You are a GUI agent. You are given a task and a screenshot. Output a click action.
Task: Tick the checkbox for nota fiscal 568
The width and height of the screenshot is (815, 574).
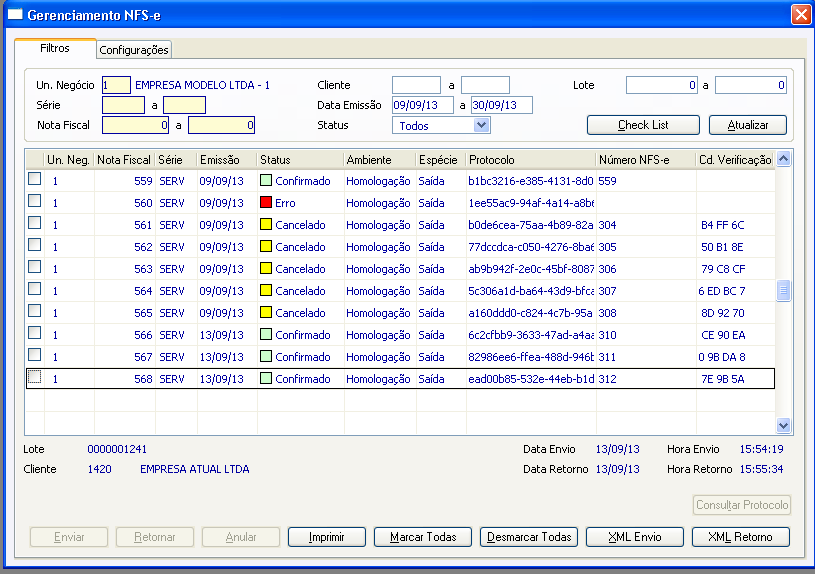tap(35, 377)
